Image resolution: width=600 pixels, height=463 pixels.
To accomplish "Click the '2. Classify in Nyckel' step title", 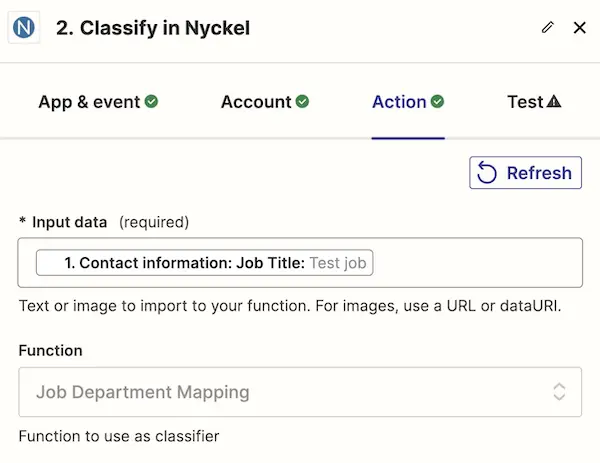I will (153, 28).
